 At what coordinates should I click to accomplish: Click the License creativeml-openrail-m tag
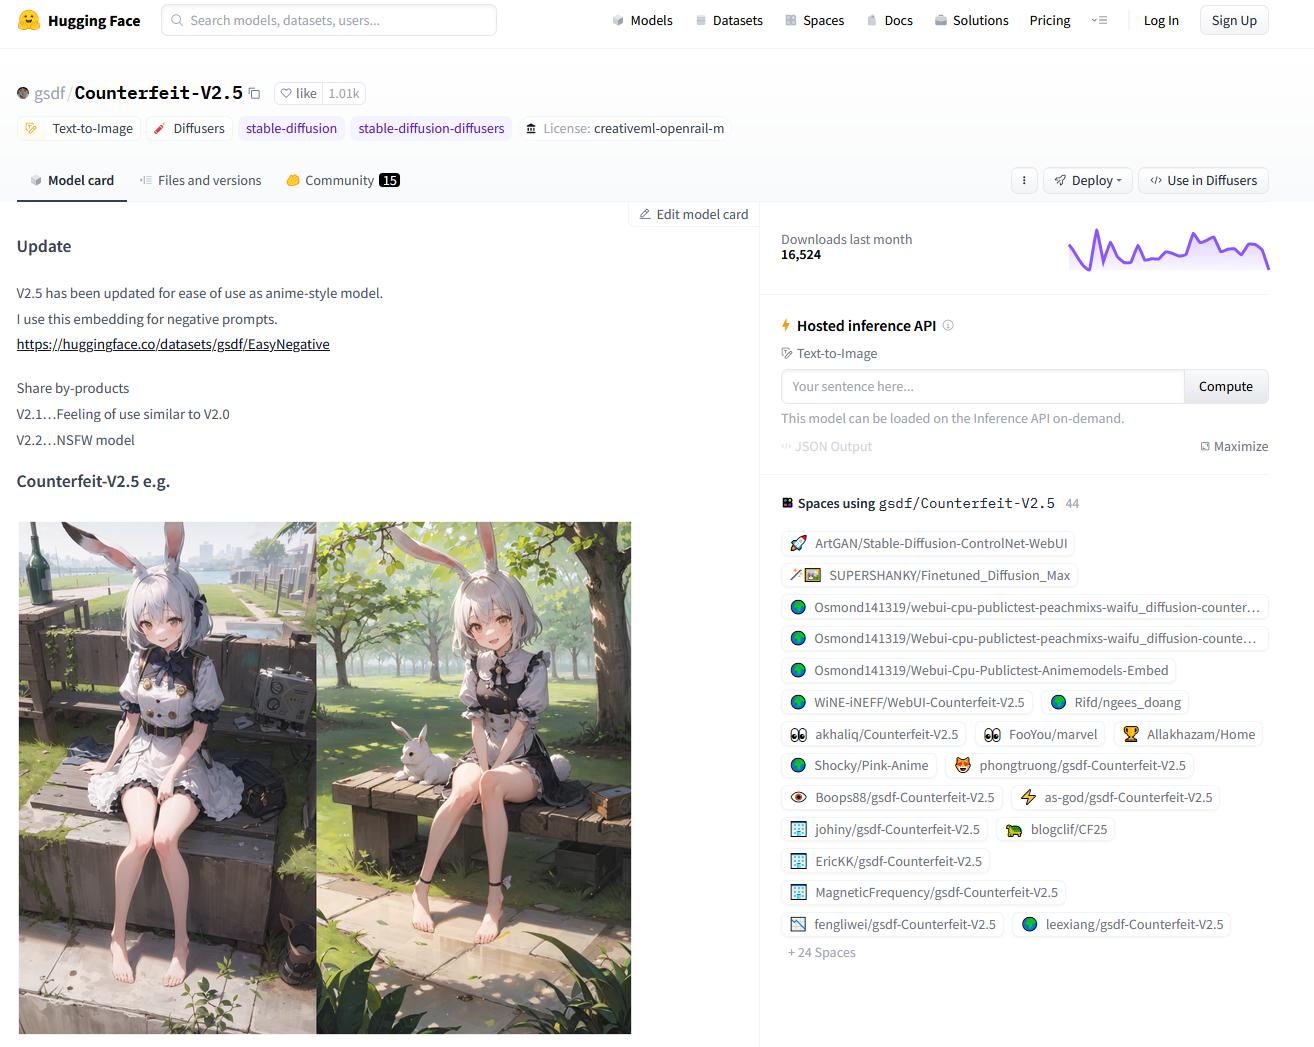coord(625,128)
